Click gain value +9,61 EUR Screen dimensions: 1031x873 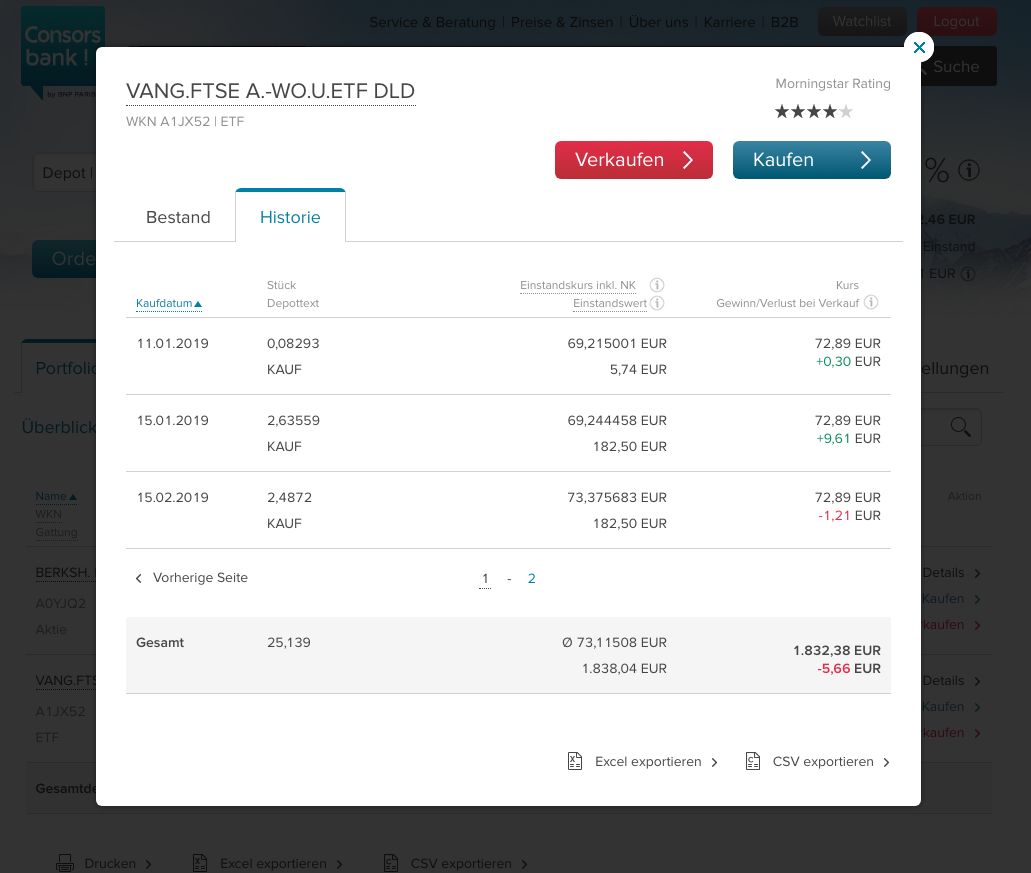848,438
